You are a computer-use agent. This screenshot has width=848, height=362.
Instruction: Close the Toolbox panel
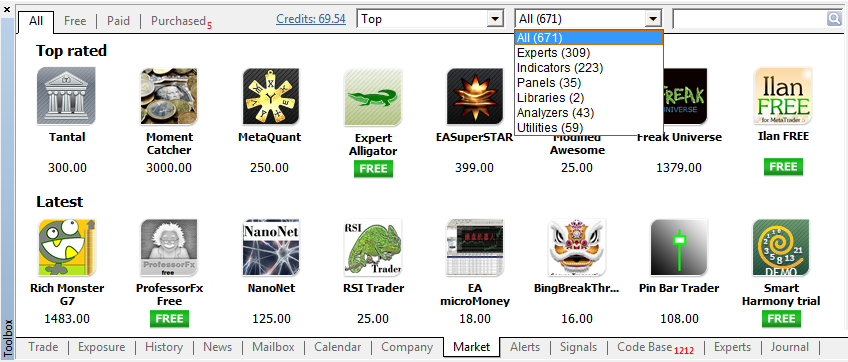pyautogui.click(x=7, y=9)
